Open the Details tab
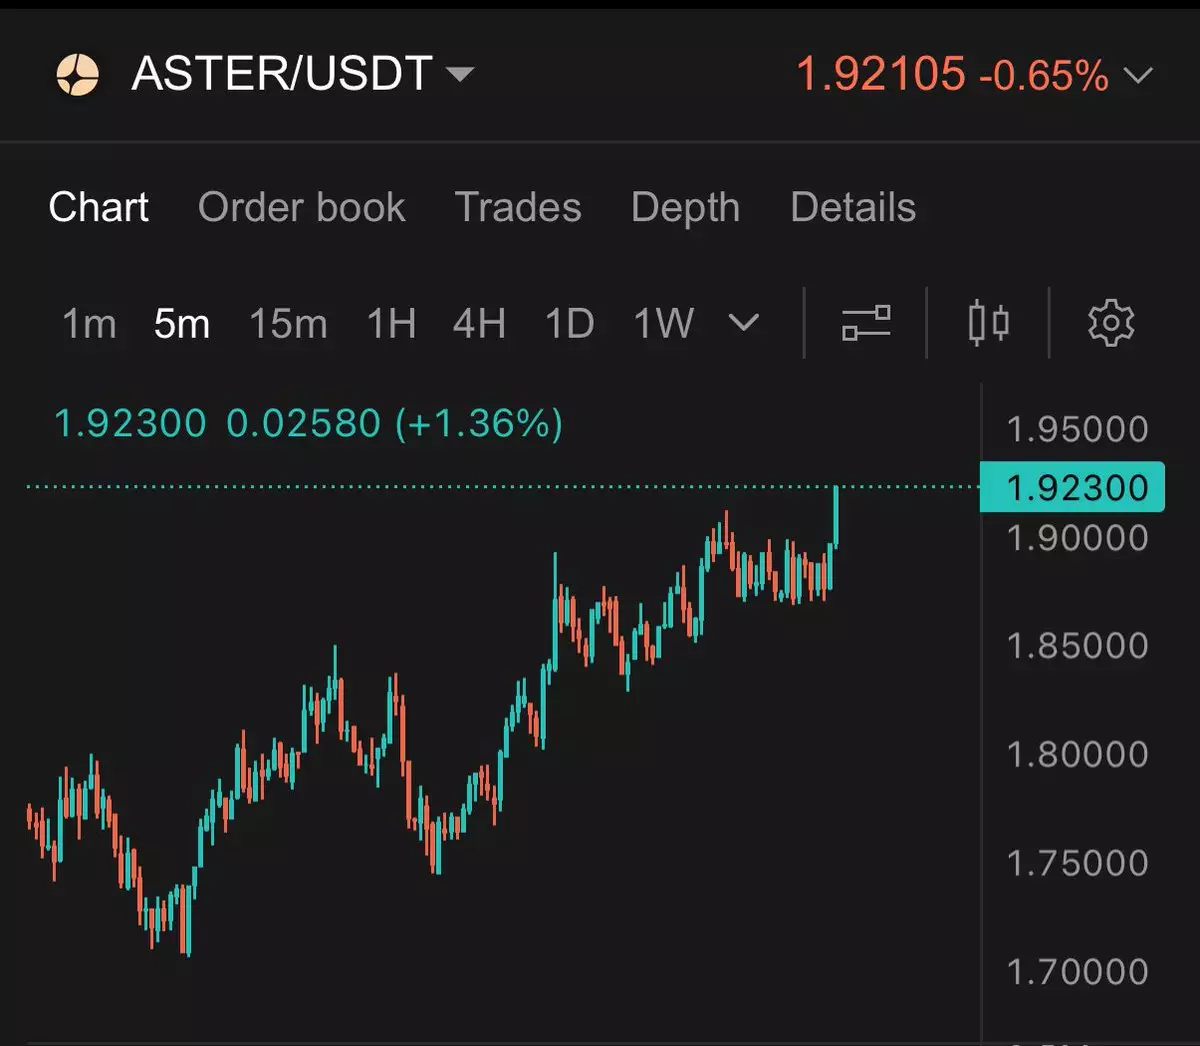 coord(853,208)
